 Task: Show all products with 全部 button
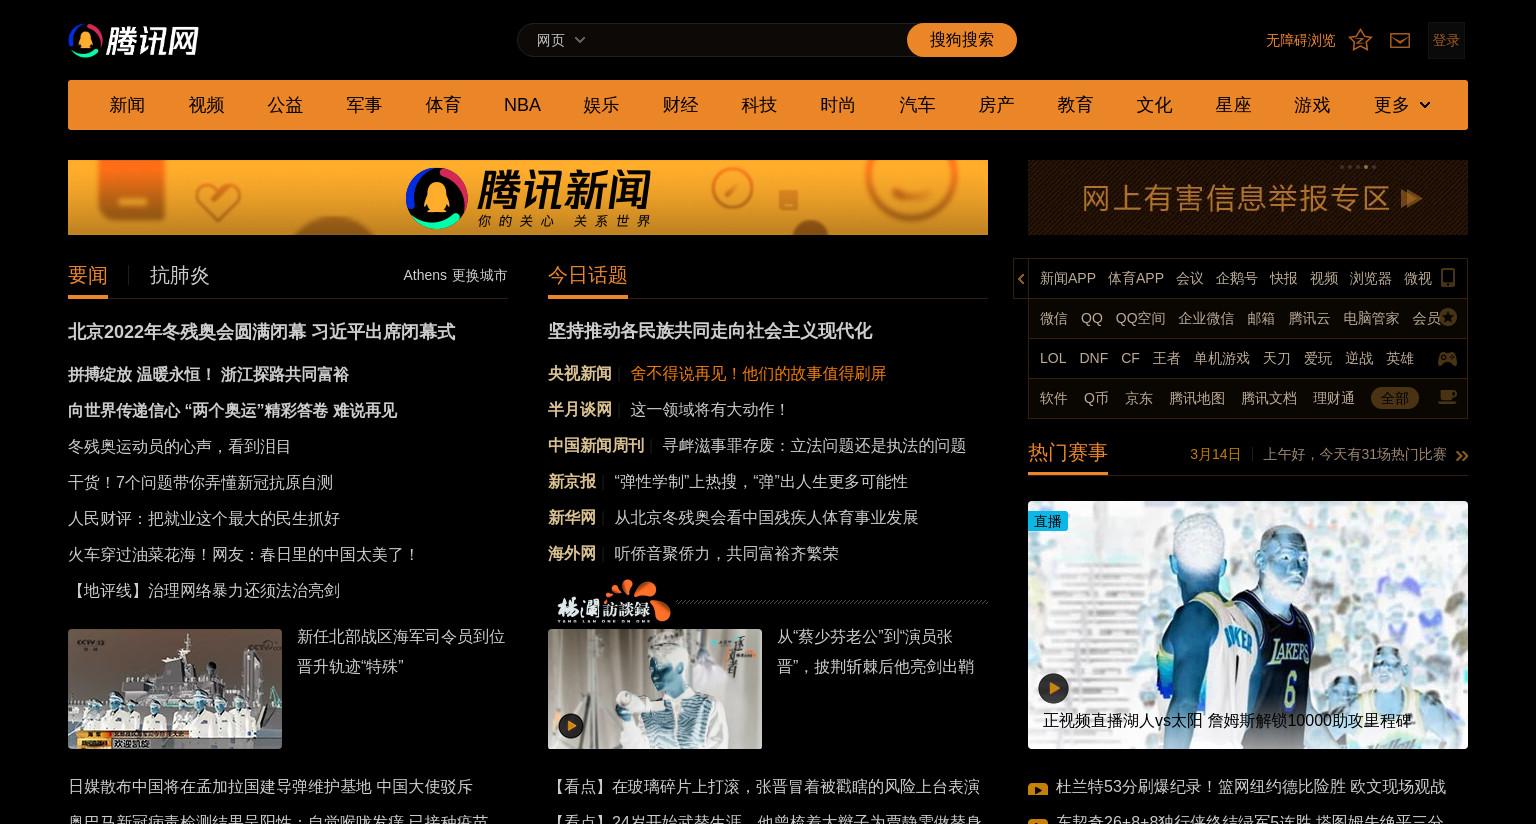point(1394,398)
